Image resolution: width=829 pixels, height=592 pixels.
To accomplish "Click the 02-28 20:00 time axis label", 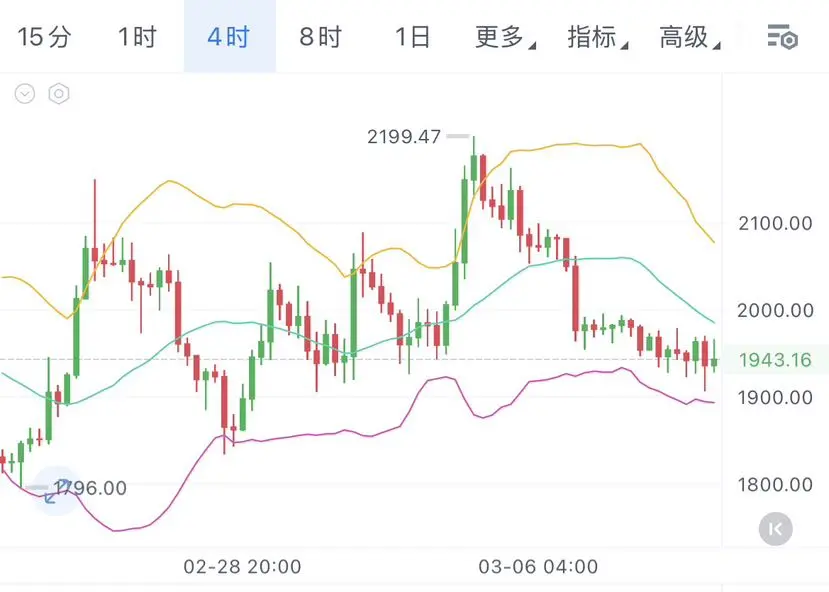I will [242, 566].
